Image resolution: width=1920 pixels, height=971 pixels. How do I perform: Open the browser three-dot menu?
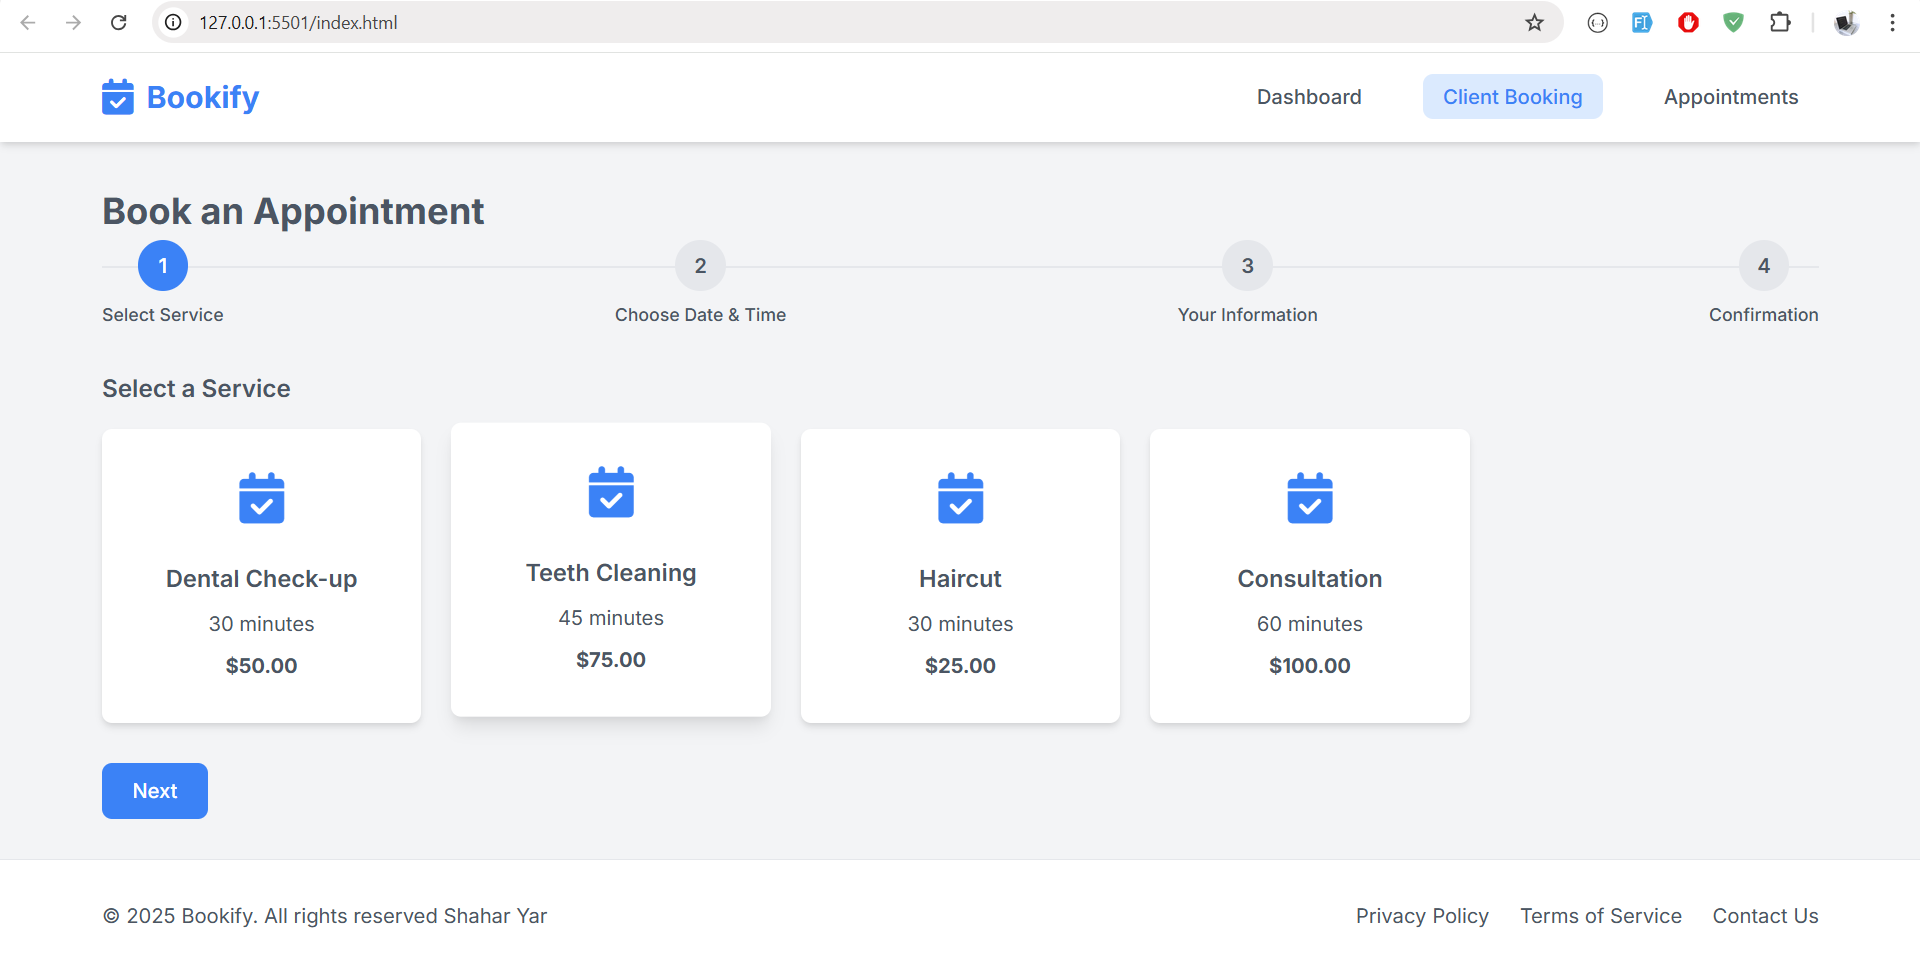pyautogui.click(x=1892, y=22)
